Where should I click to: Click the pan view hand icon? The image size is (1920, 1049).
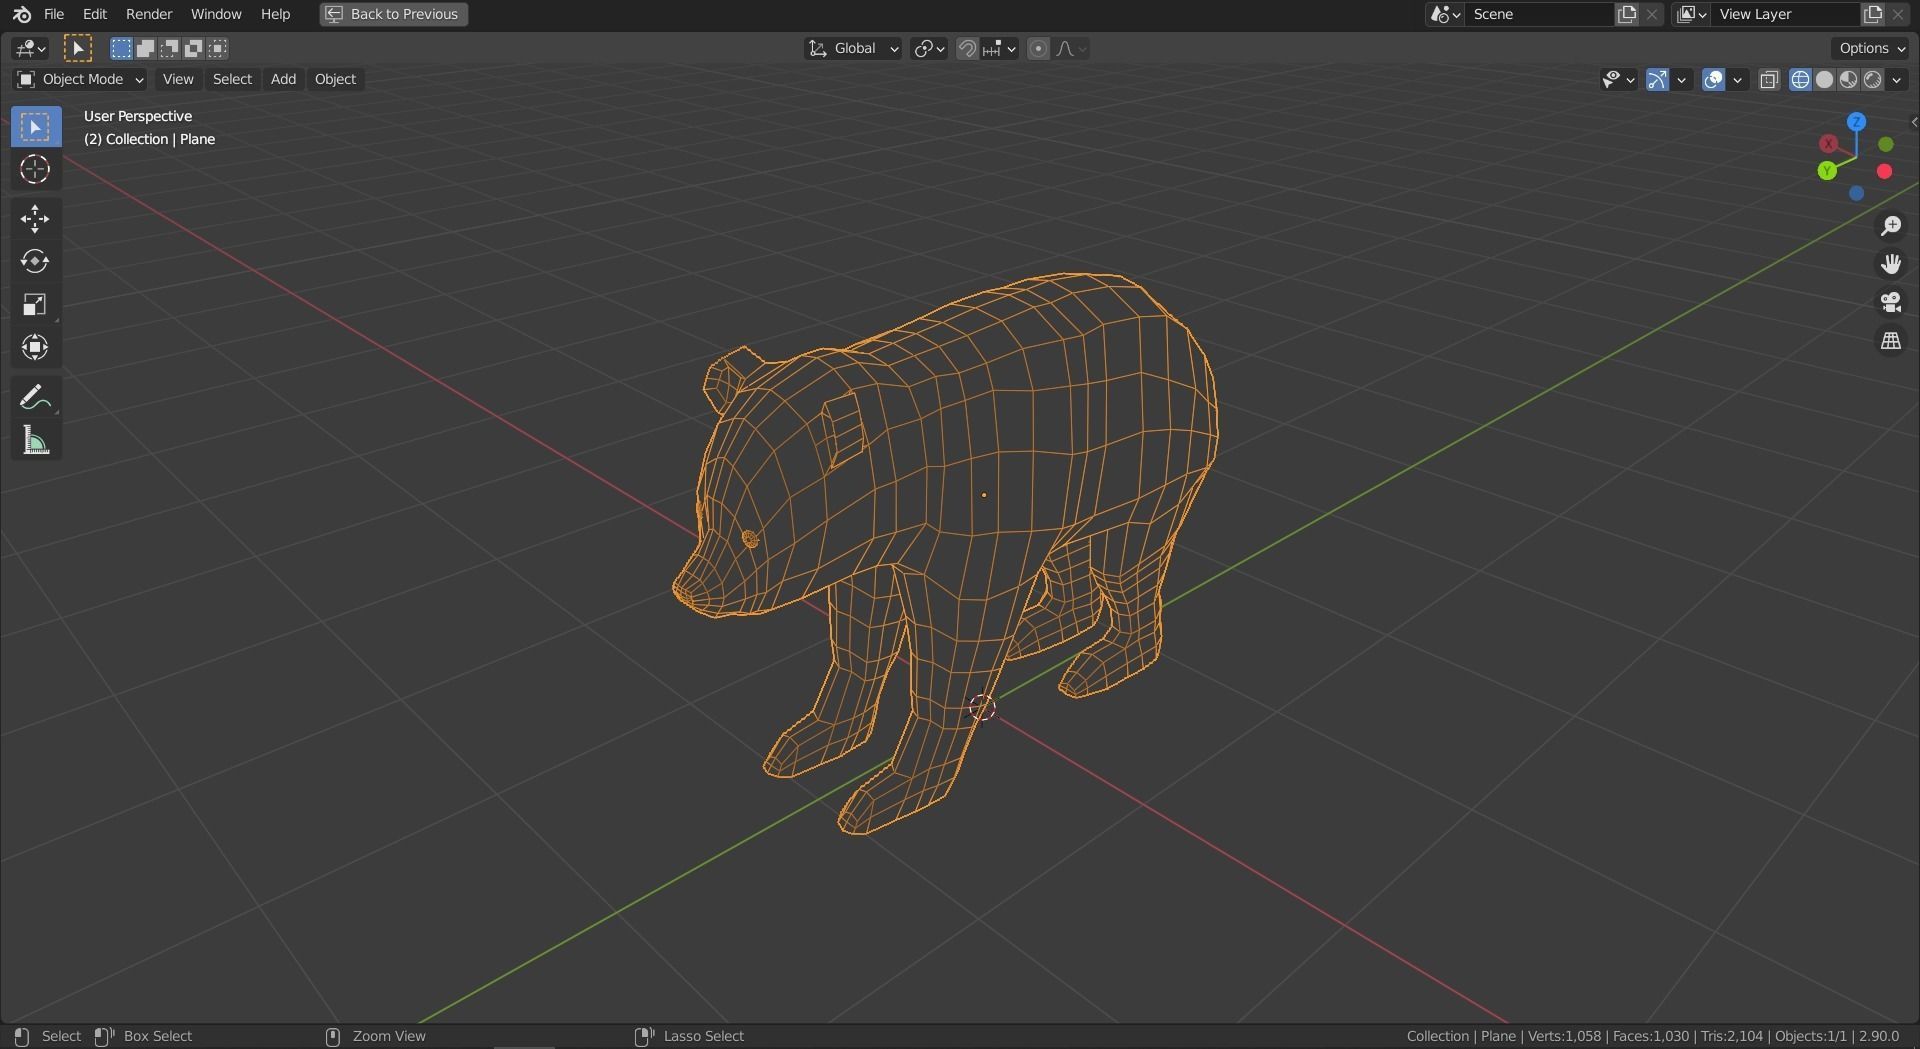point(1891,264)
